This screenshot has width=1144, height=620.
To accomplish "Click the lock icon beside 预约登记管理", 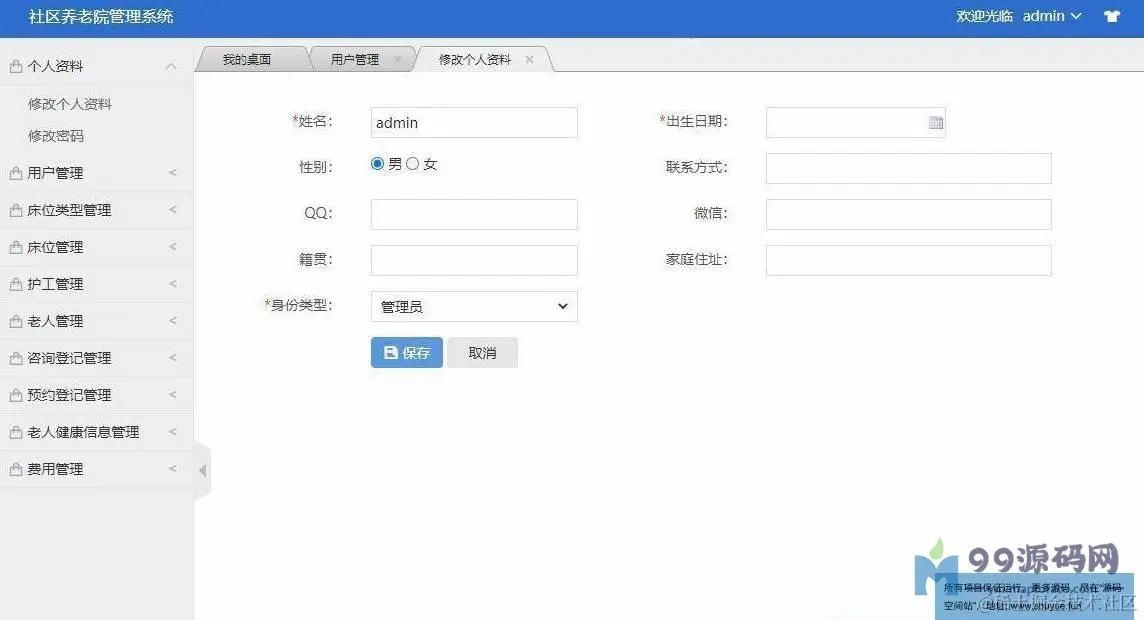I will [x=15, y=395].
